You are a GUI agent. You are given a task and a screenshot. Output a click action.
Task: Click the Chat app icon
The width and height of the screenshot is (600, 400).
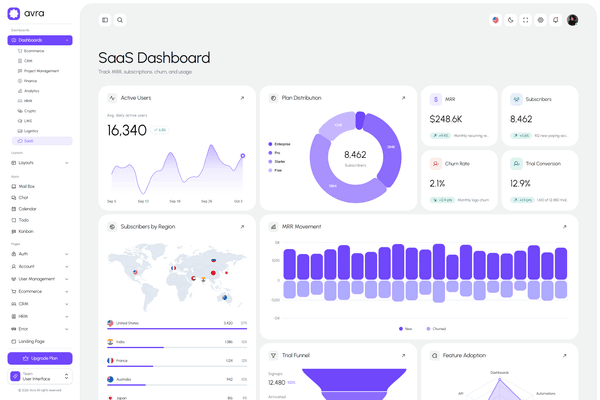[x=14, y=198]
